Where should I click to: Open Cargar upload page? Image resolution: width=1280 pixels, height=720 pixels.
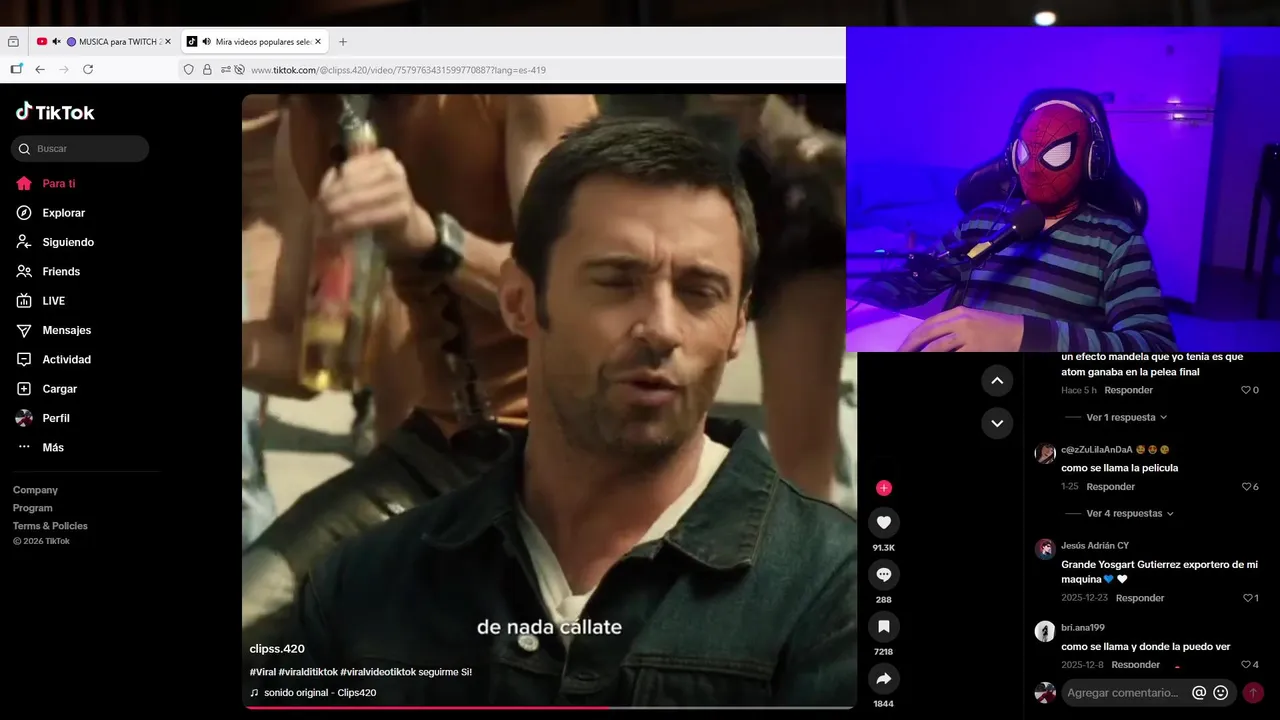[x=46, y=389]
